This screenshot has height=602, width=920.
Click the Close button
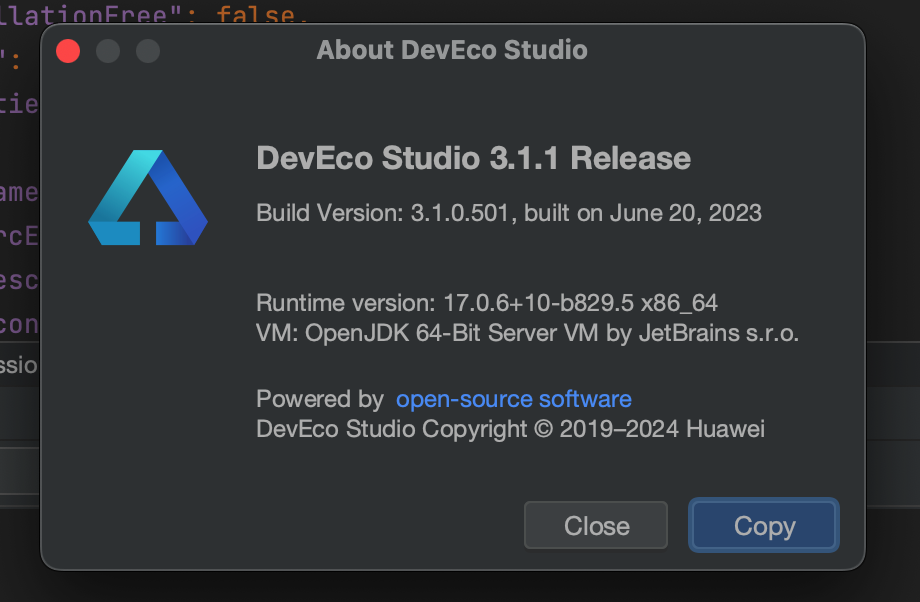tap(596, 525)
